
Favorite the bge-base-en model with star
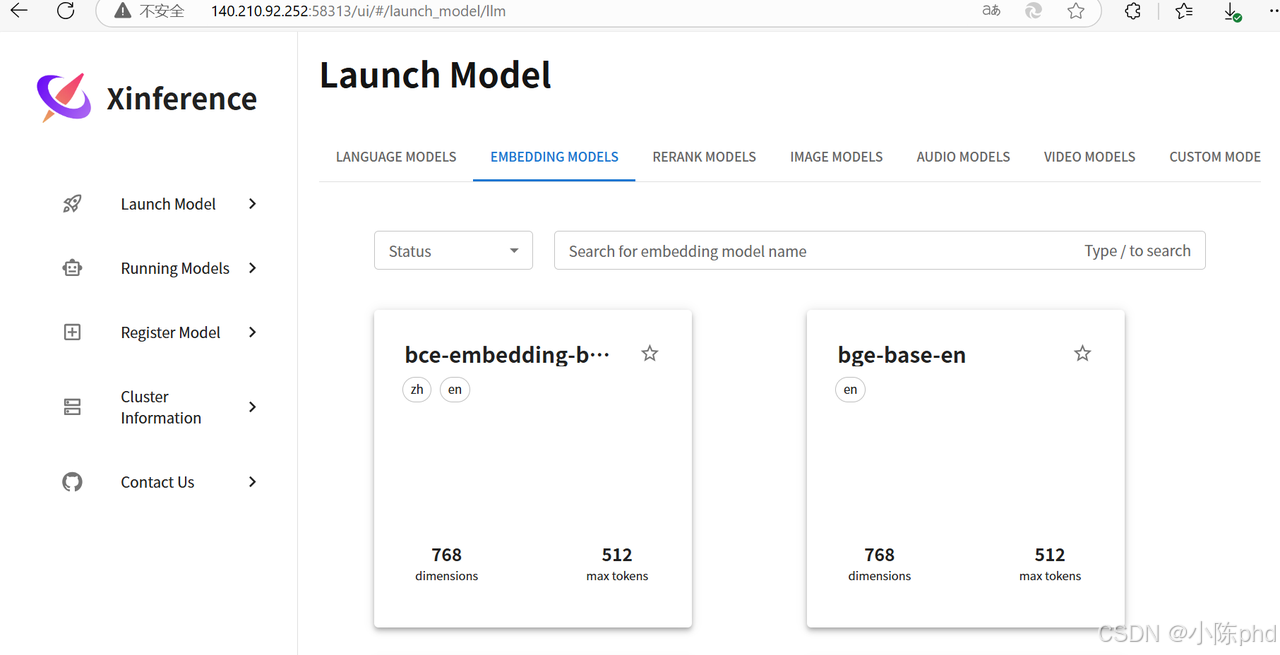pyautogui.click(x=1082, y=353)
